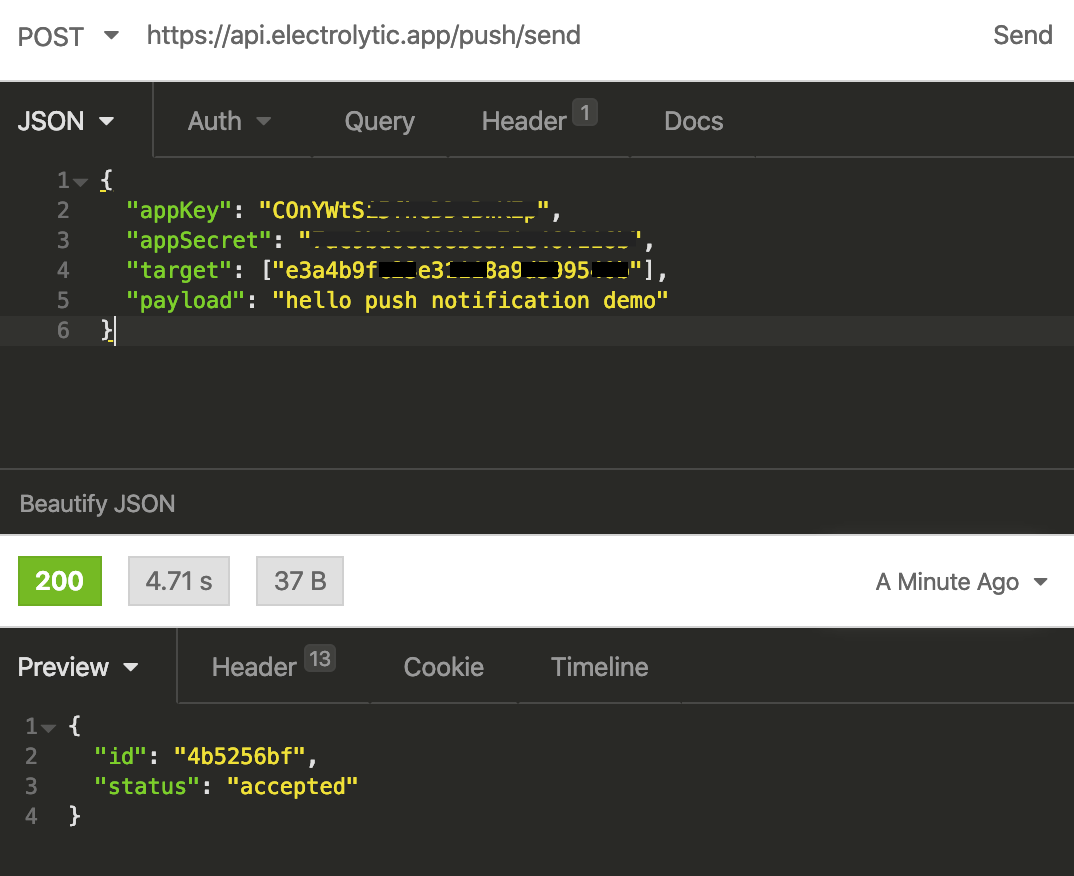Click the payload value "hello push notification demo"
Image resolution: width=1074 pixels, height=876 pixels.
[x=470, y=301]
